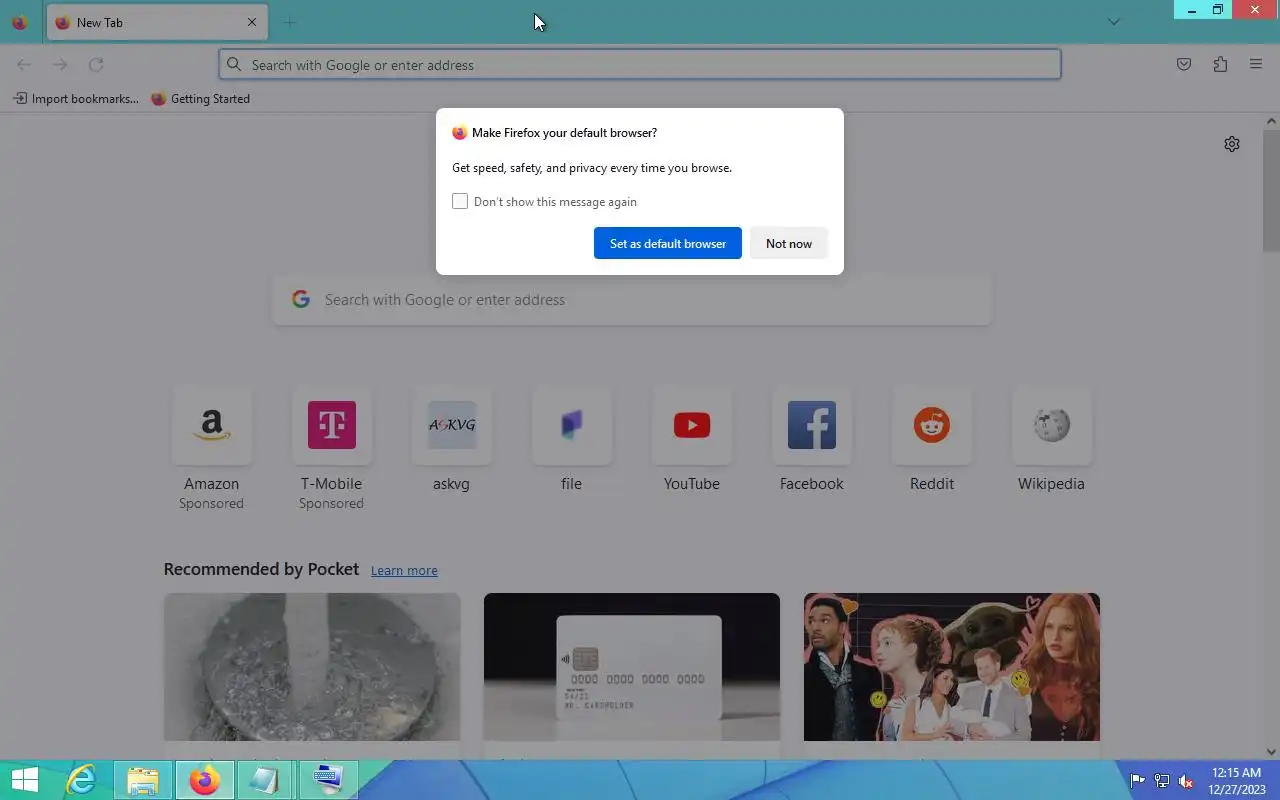Reload the current page
1280x800 pixels.
pos(96,65)
